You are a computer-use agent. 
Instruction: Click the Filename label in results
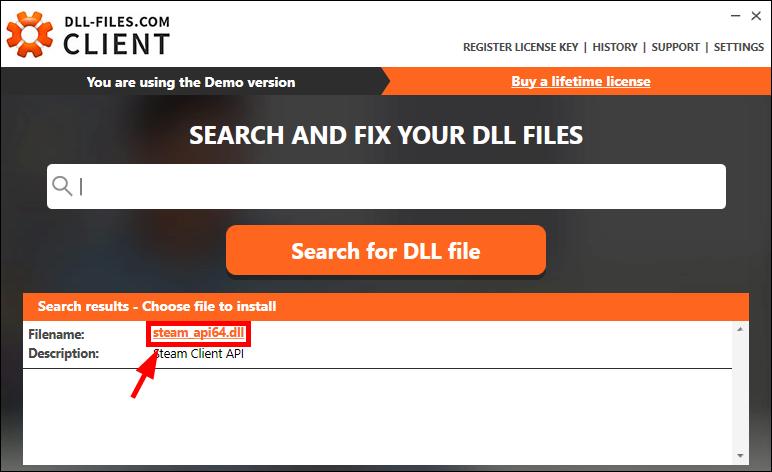pyautogui.click(x=56, y=335)
